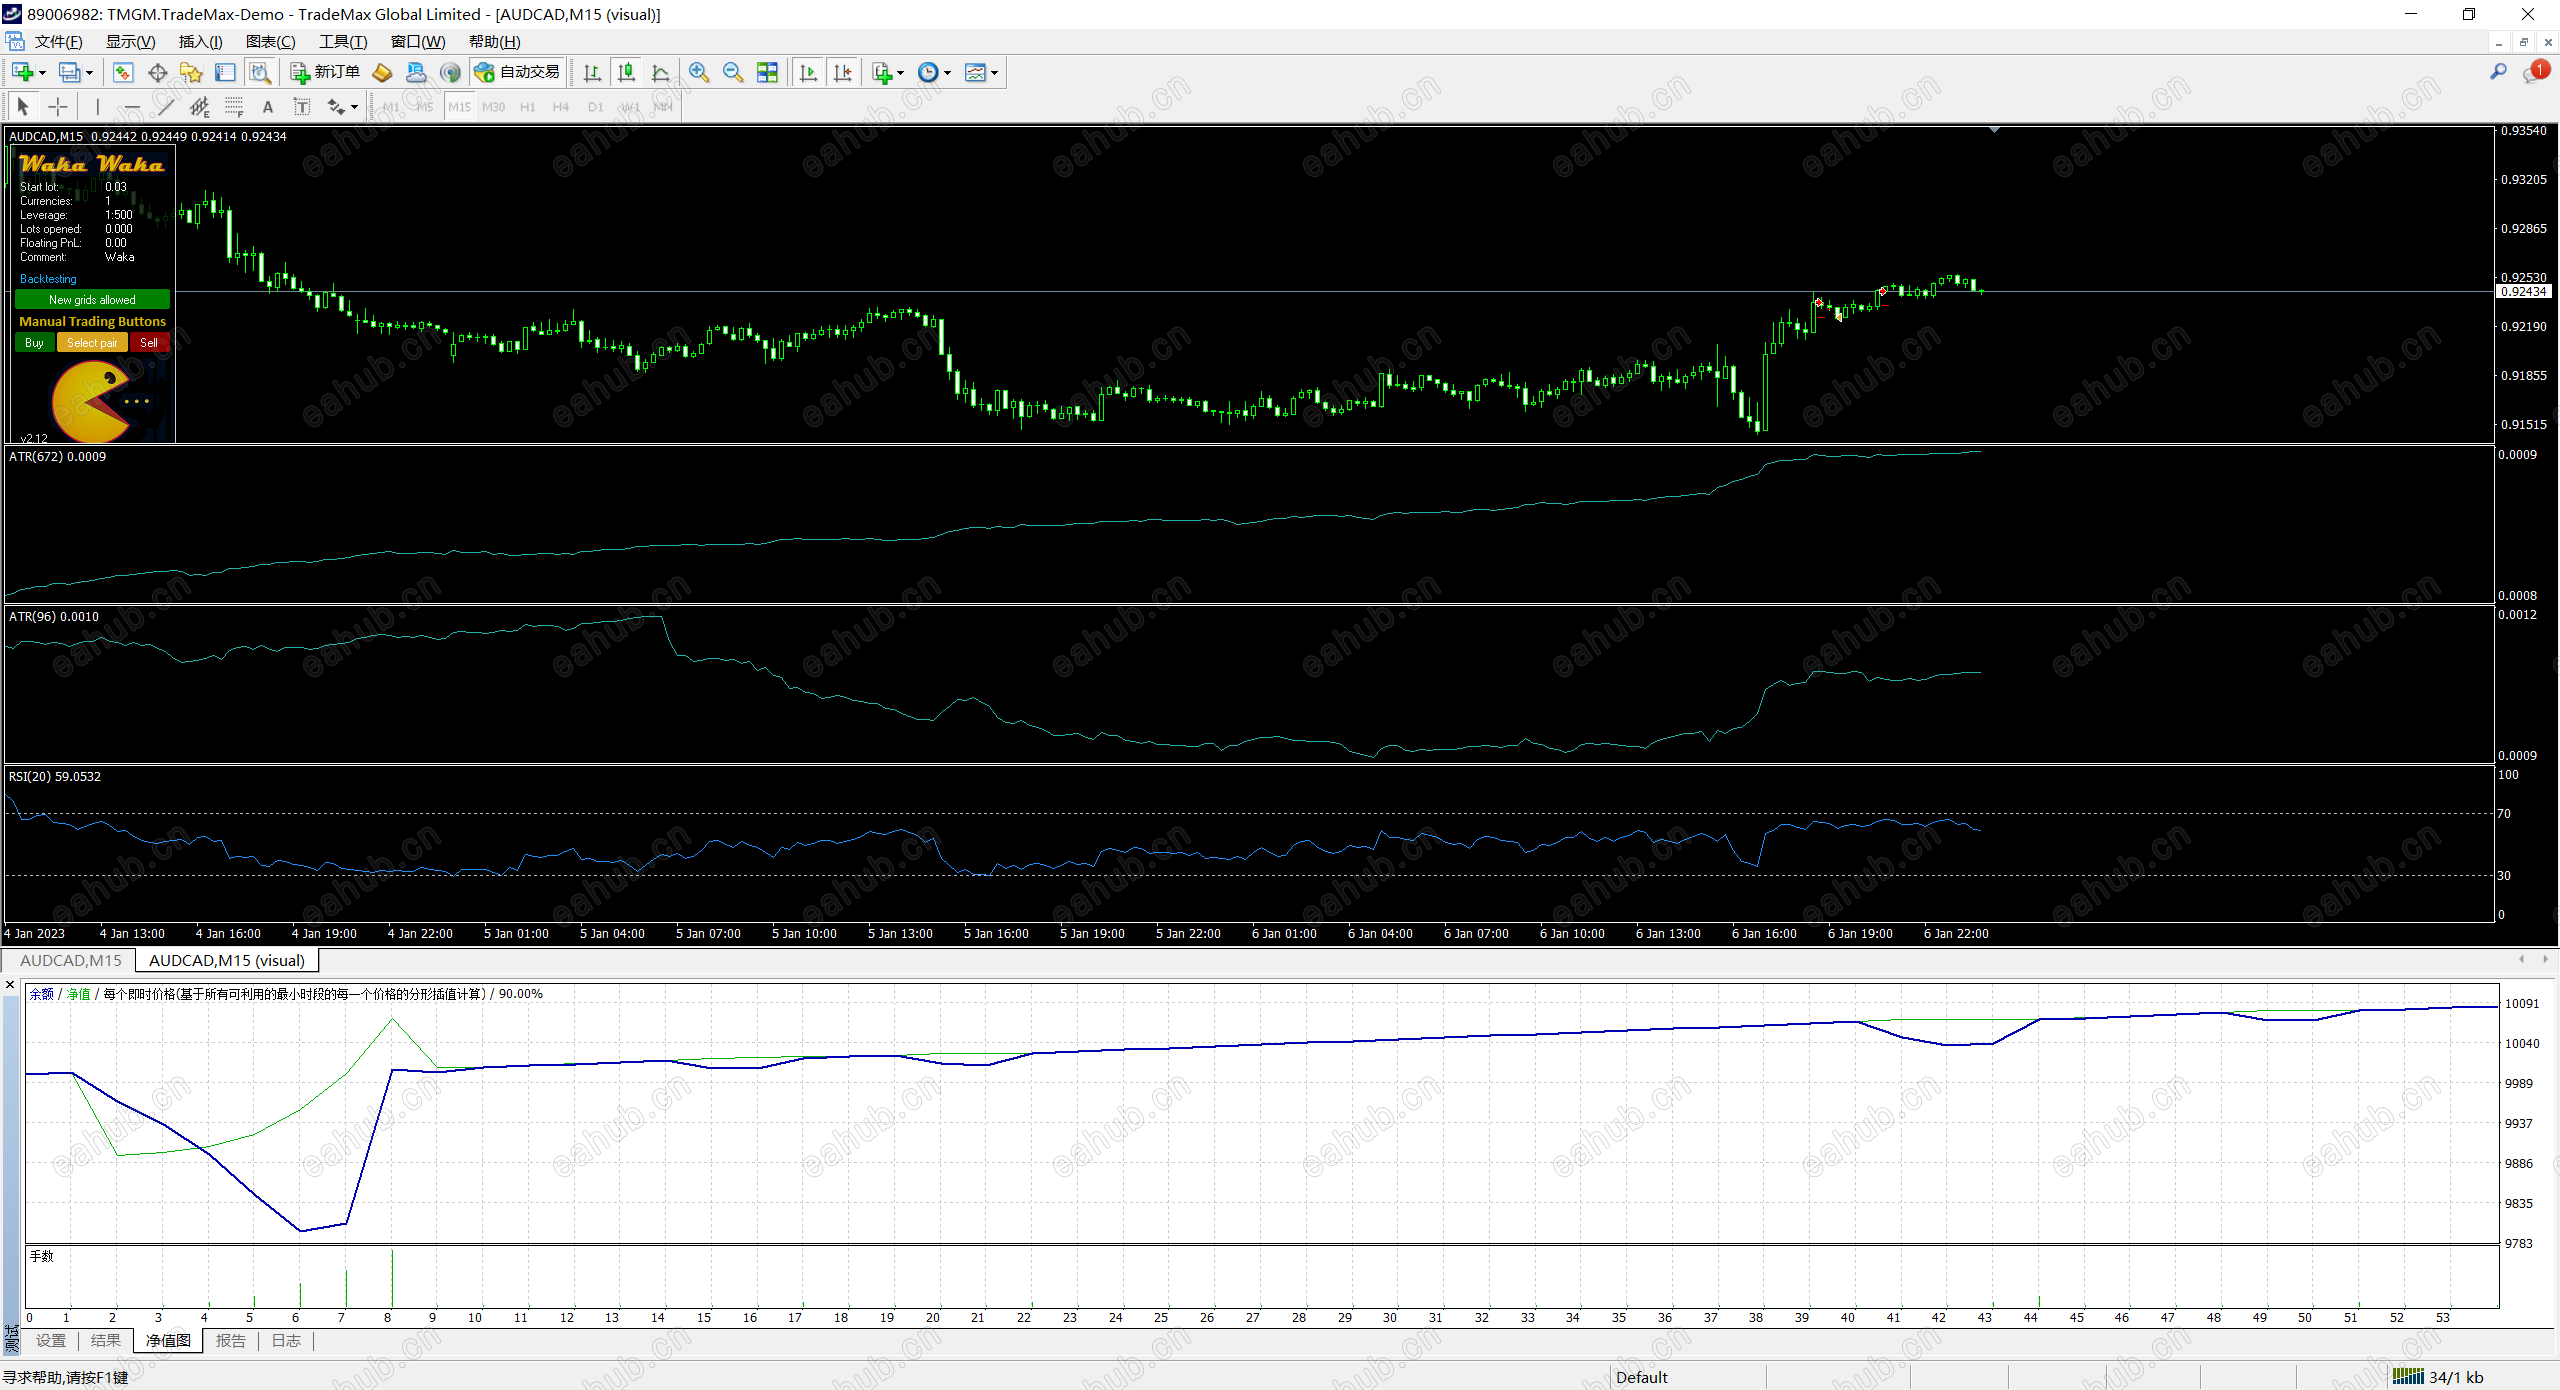Select the Fibonacci retracement tool
This screenshot has height=1390, width=2560.
(234, 106)
